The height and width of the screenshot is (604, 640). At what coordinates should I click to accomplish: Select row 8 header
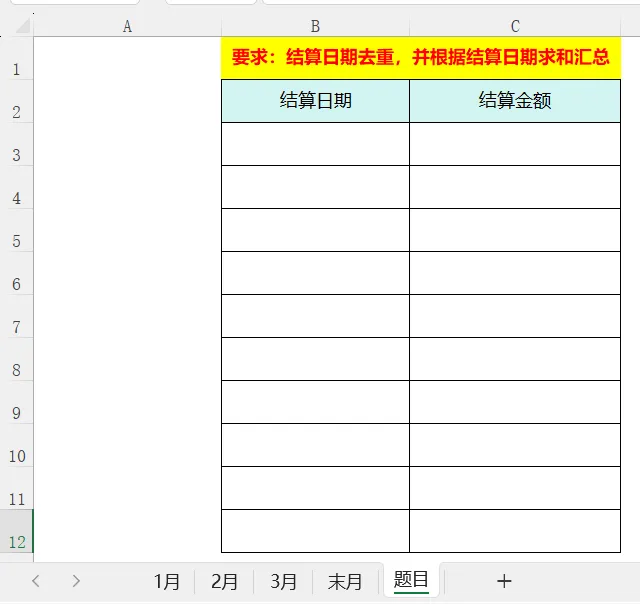16,359
